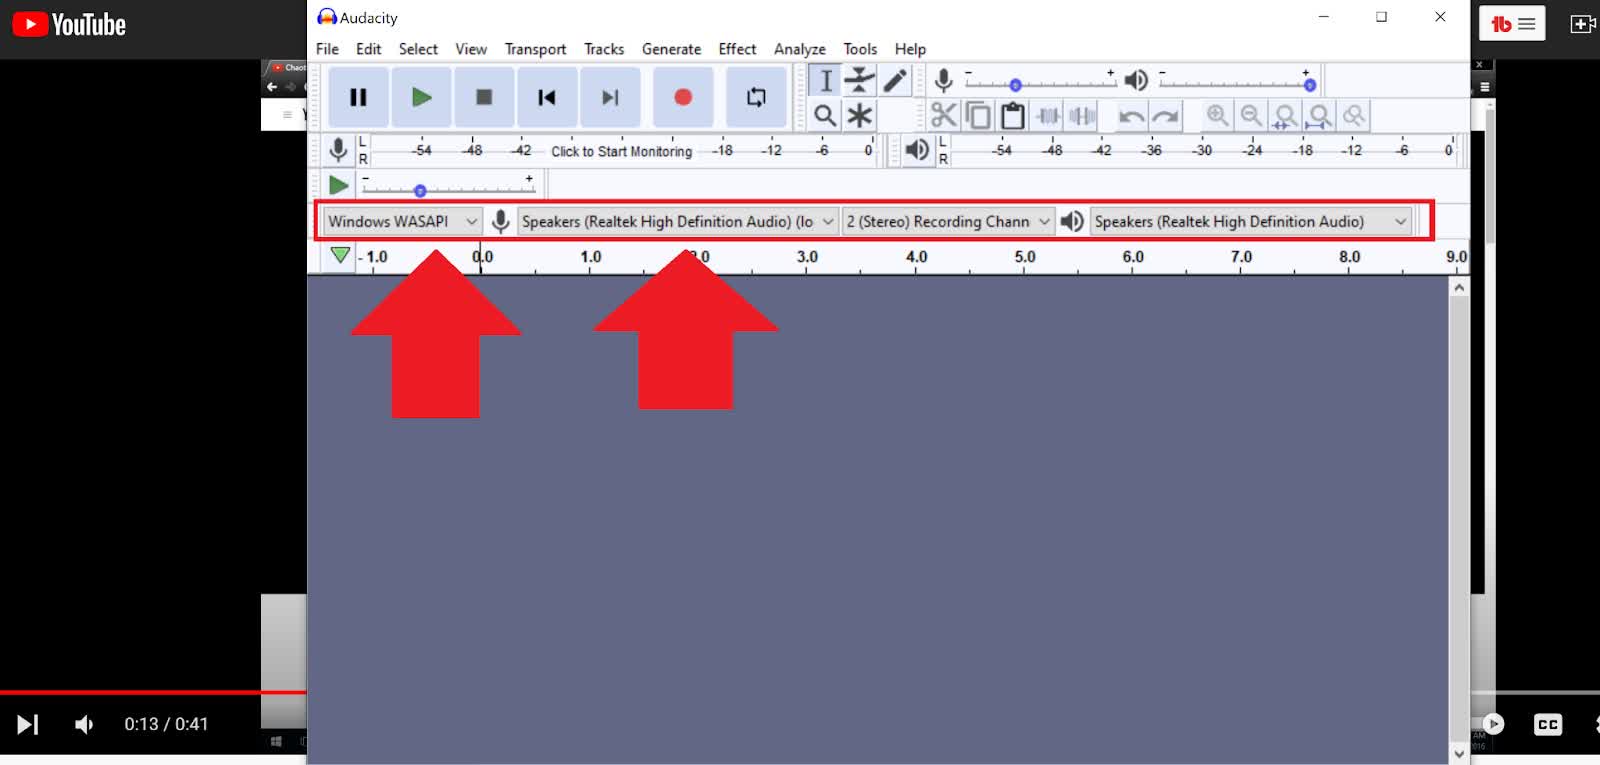Select the Envelope tool
Viewport: 1600px width, 765px height.
(859, 81)
